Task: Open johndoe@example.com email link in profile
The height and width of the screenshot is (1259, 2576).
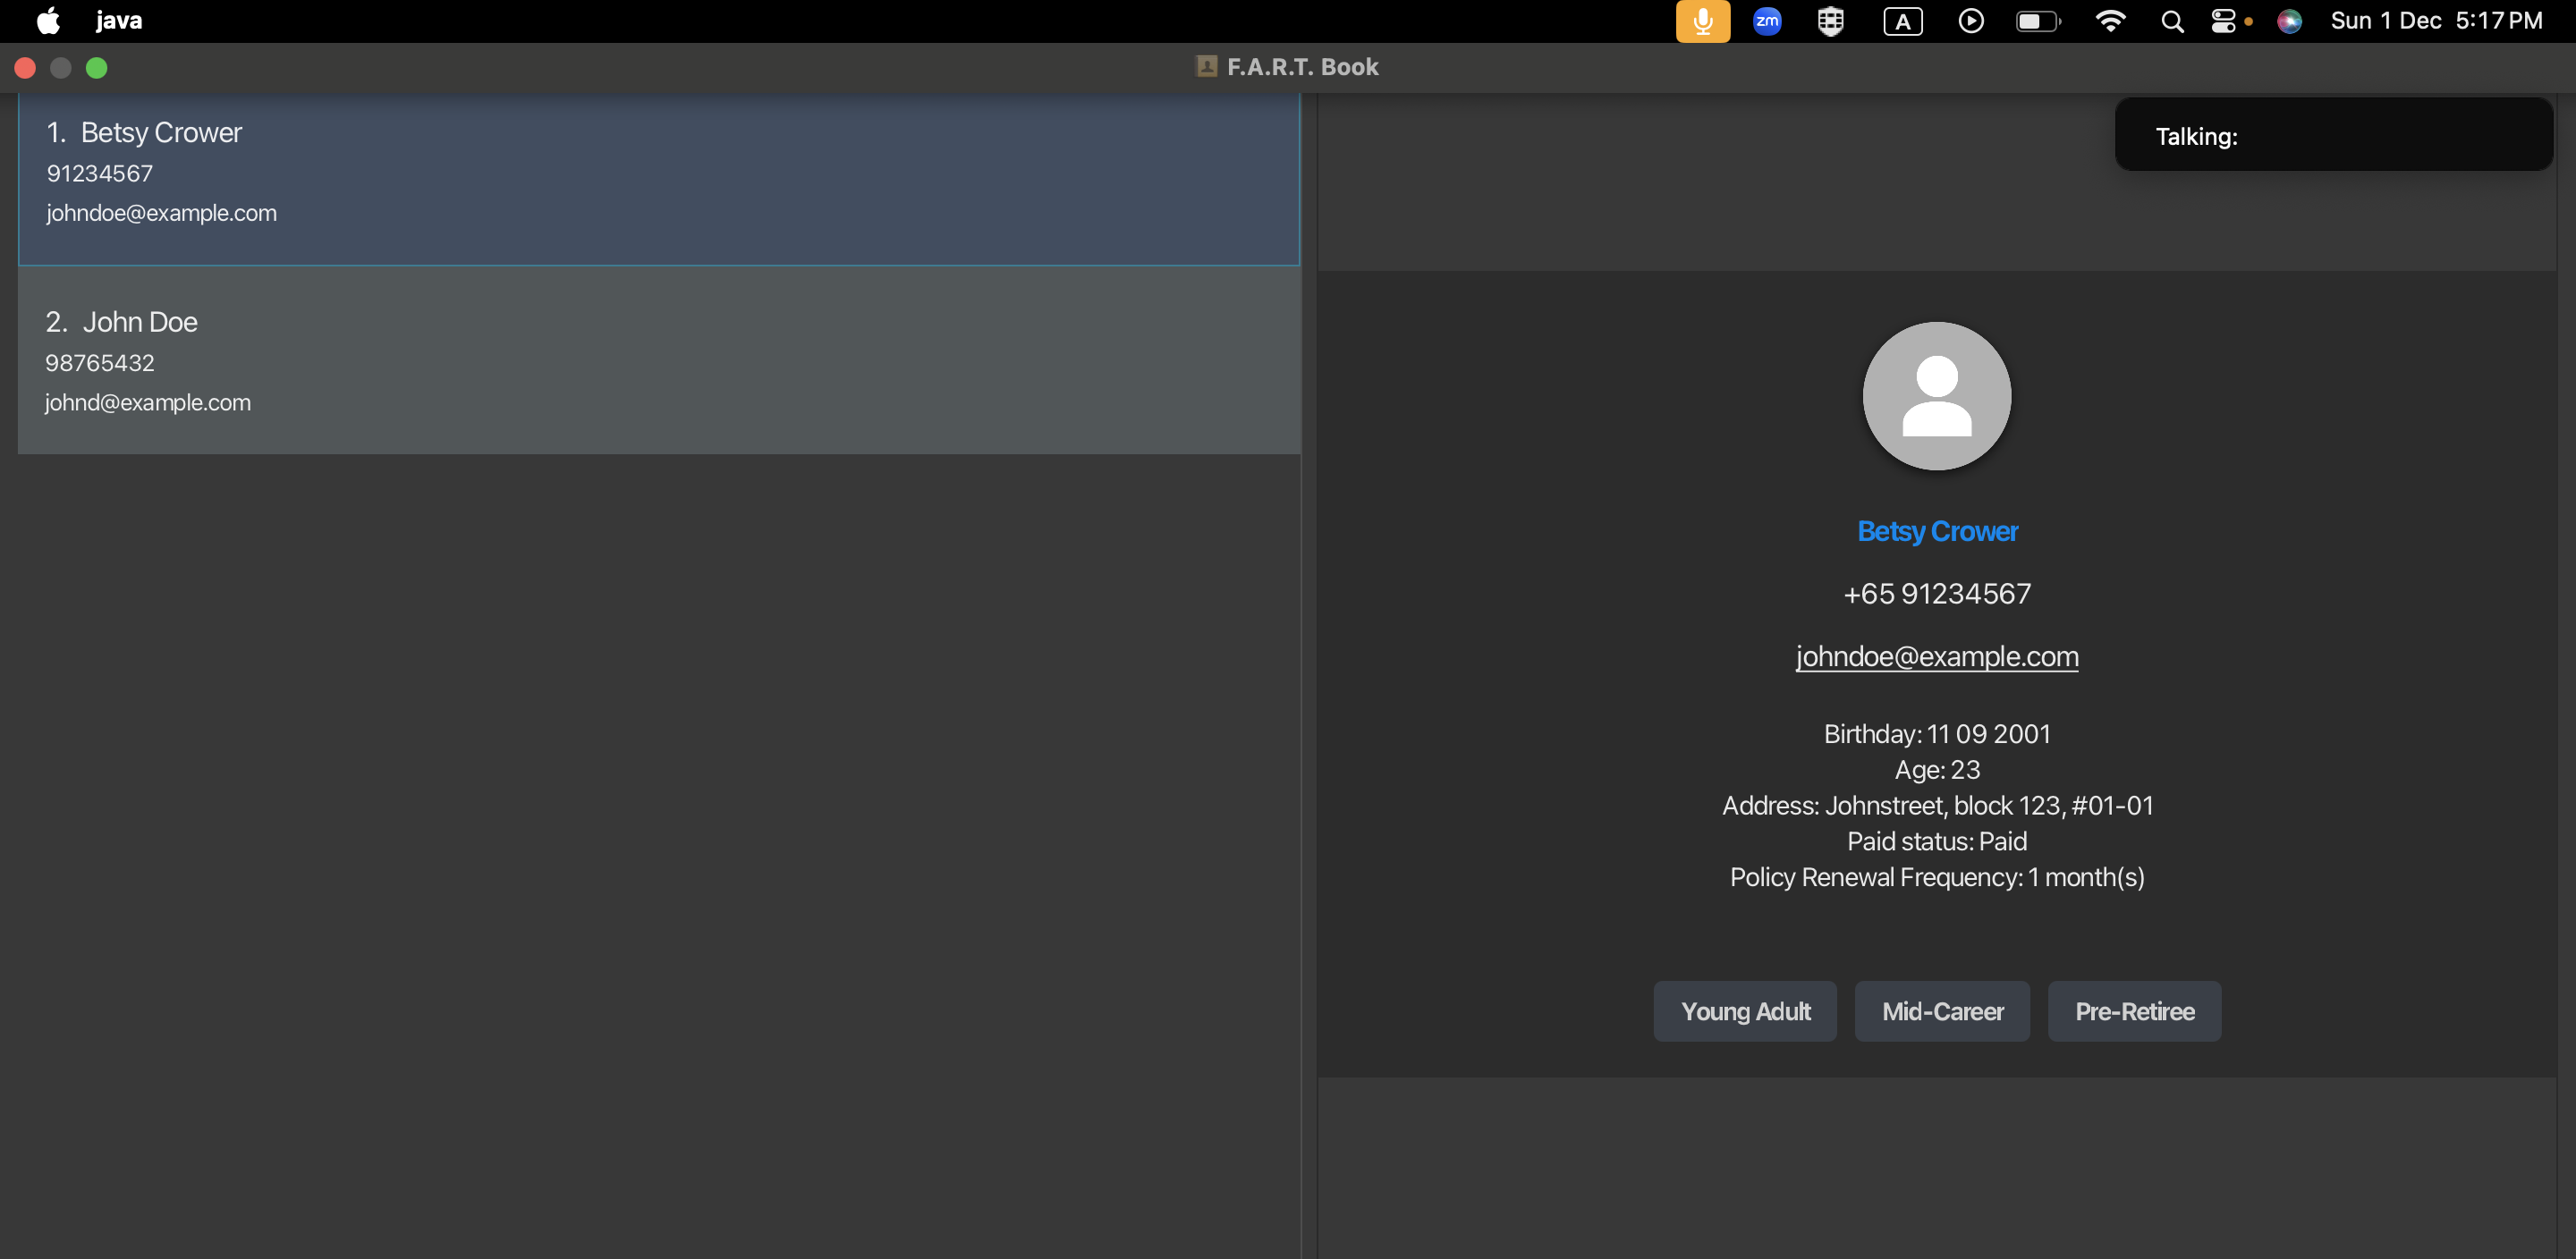Action: (x=1936, y=656)
